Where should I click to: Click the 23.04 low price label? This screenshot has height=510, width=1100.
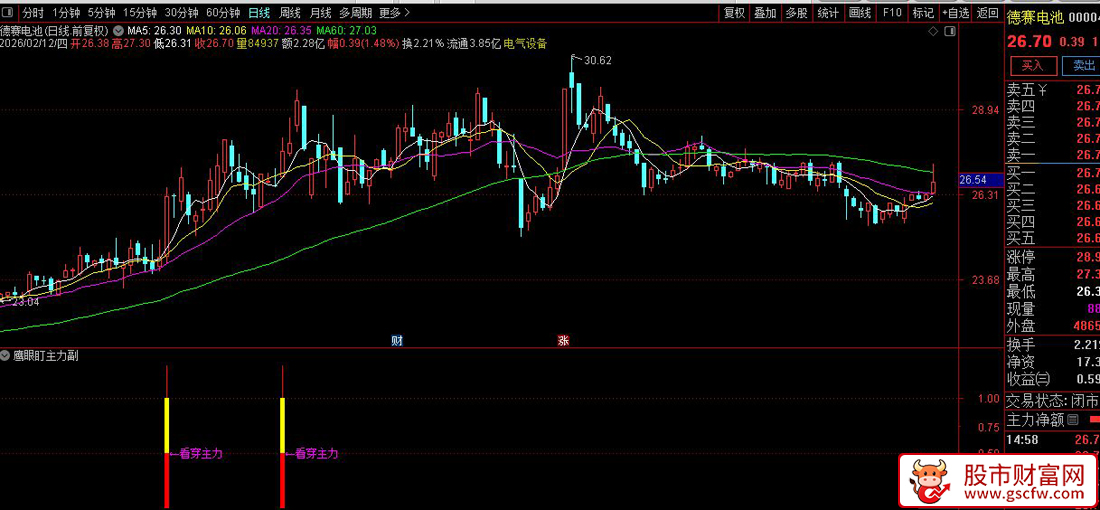point(25,302)
